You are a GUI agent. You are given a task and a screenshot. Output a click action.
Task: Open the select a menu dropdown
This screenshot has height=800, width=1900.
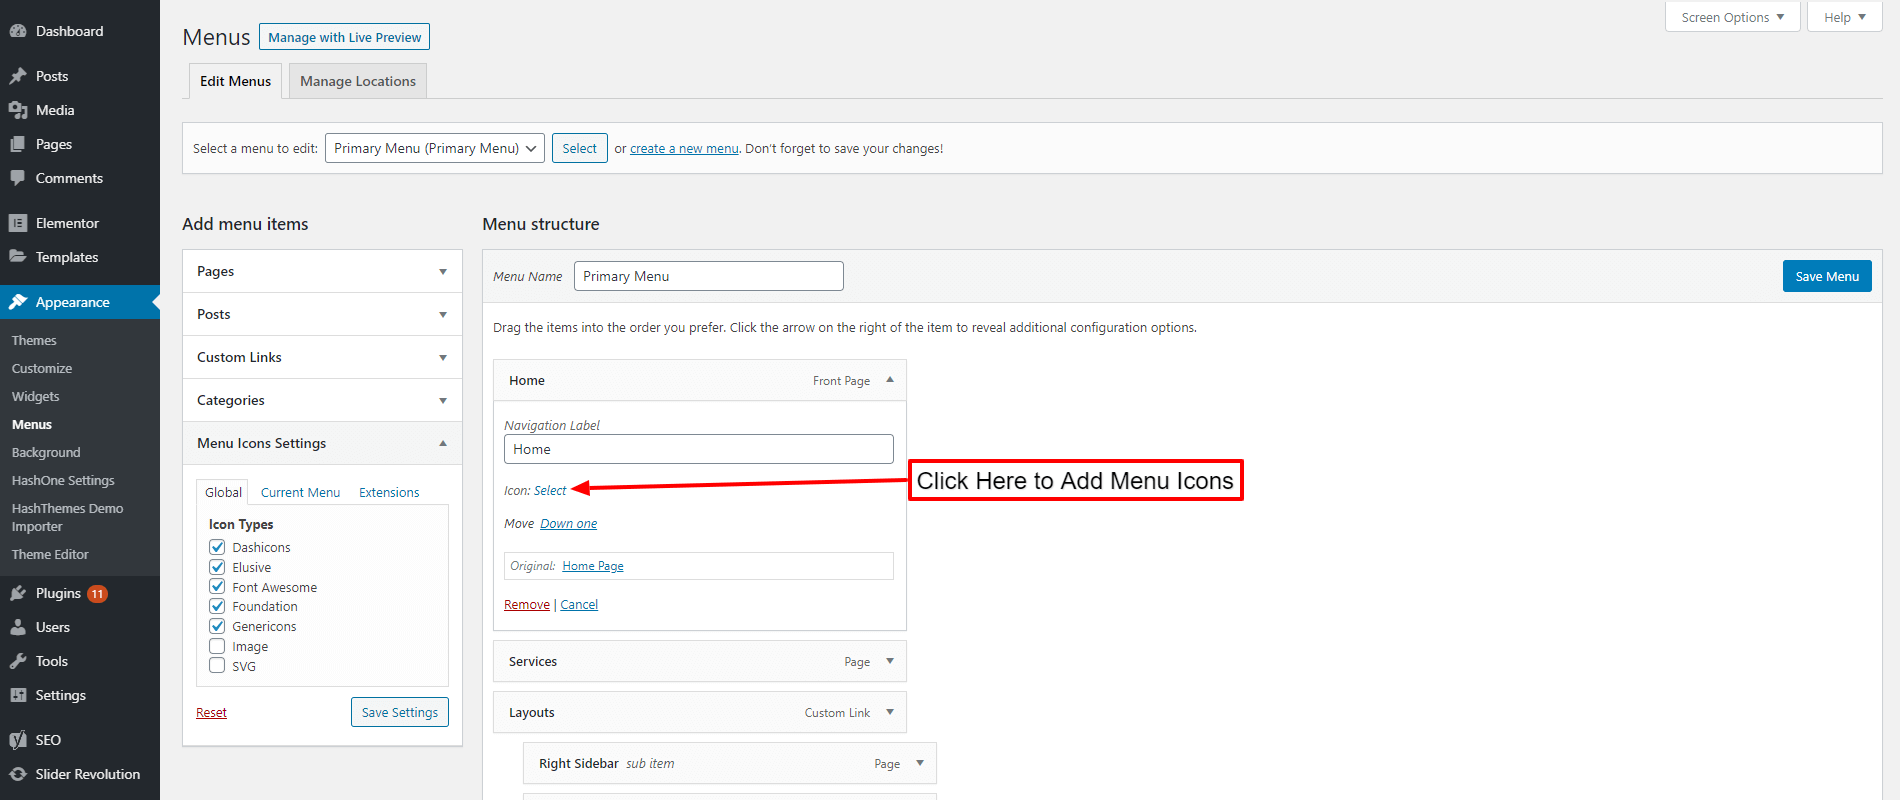(x=435, y=148)
